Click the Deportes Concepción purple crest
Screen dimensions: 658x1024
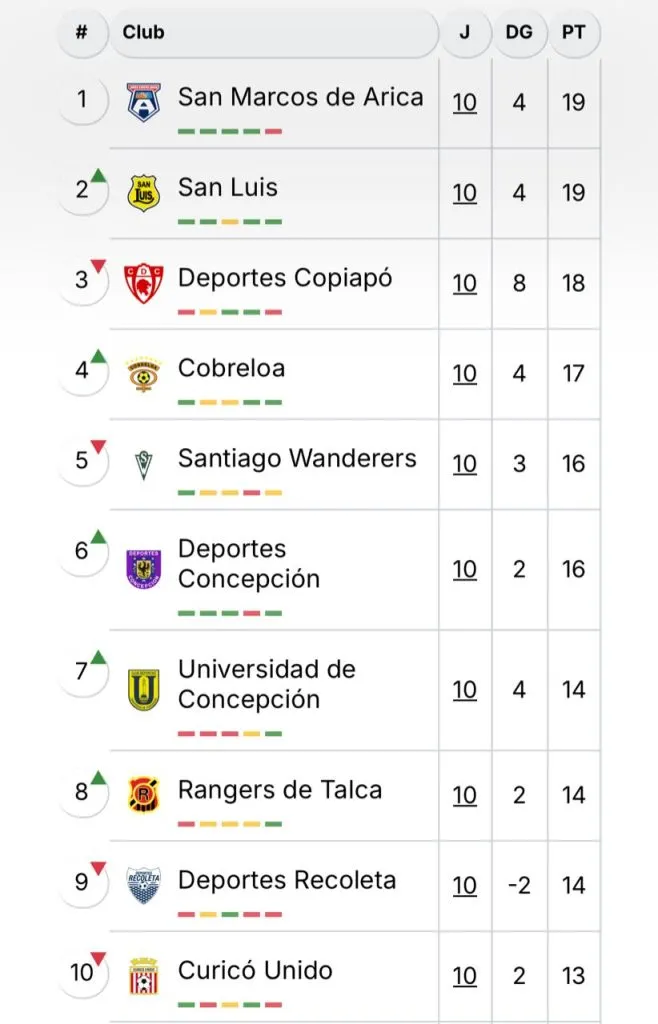pos(144,569)
